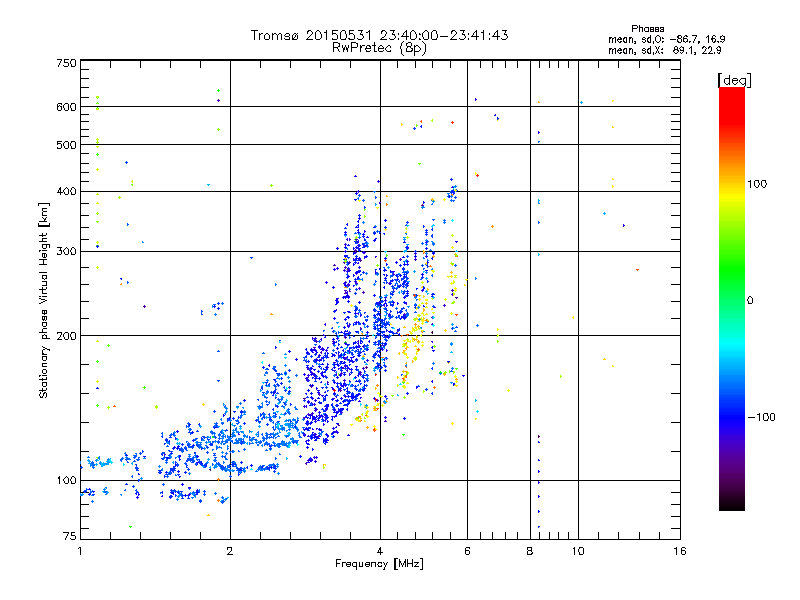Click the 'Stationary phase Virtual Height [km]' axis title
This screenshot has width=800, height=600.
point(44,300)
